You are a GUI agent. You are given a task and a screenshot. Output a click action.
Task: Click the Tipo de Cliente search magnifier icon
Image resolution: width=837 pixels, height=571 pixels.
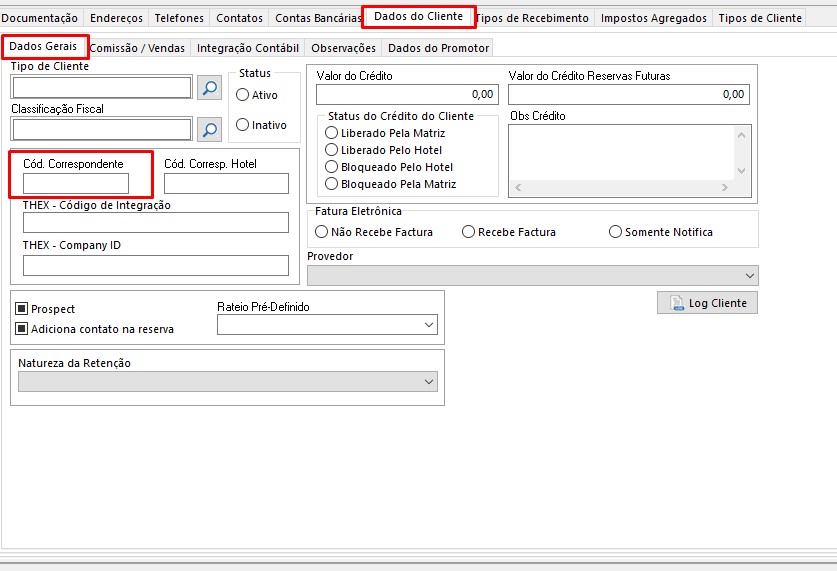coord(209,88)
